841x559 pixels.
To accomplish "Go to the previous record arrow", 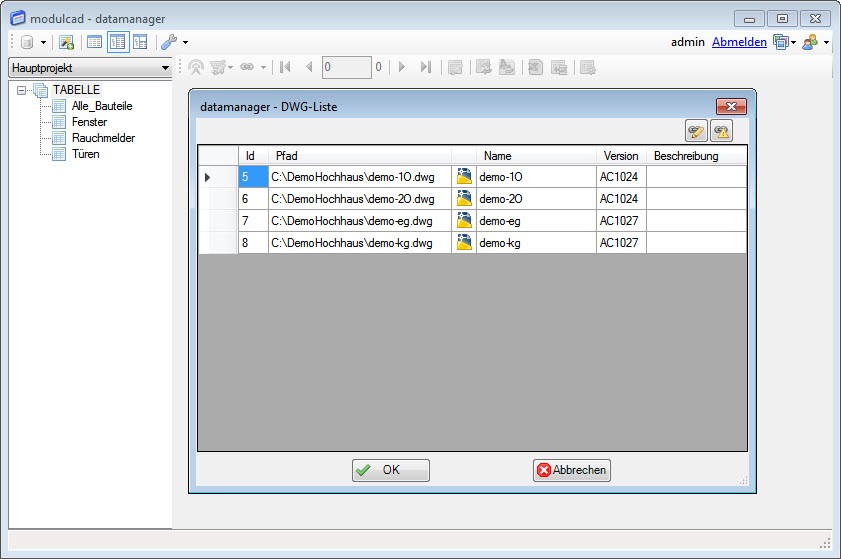I will click(309, 67).
